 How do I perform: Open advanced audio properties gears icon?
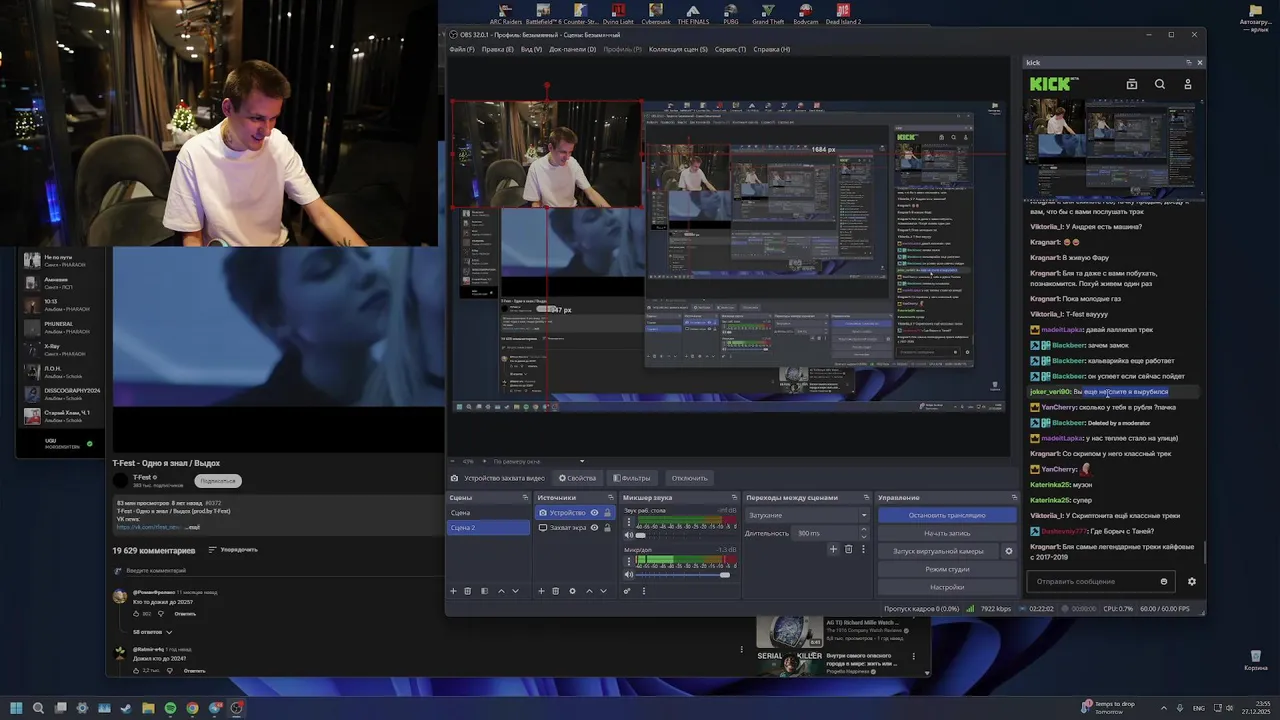click(x=627, y=591)
